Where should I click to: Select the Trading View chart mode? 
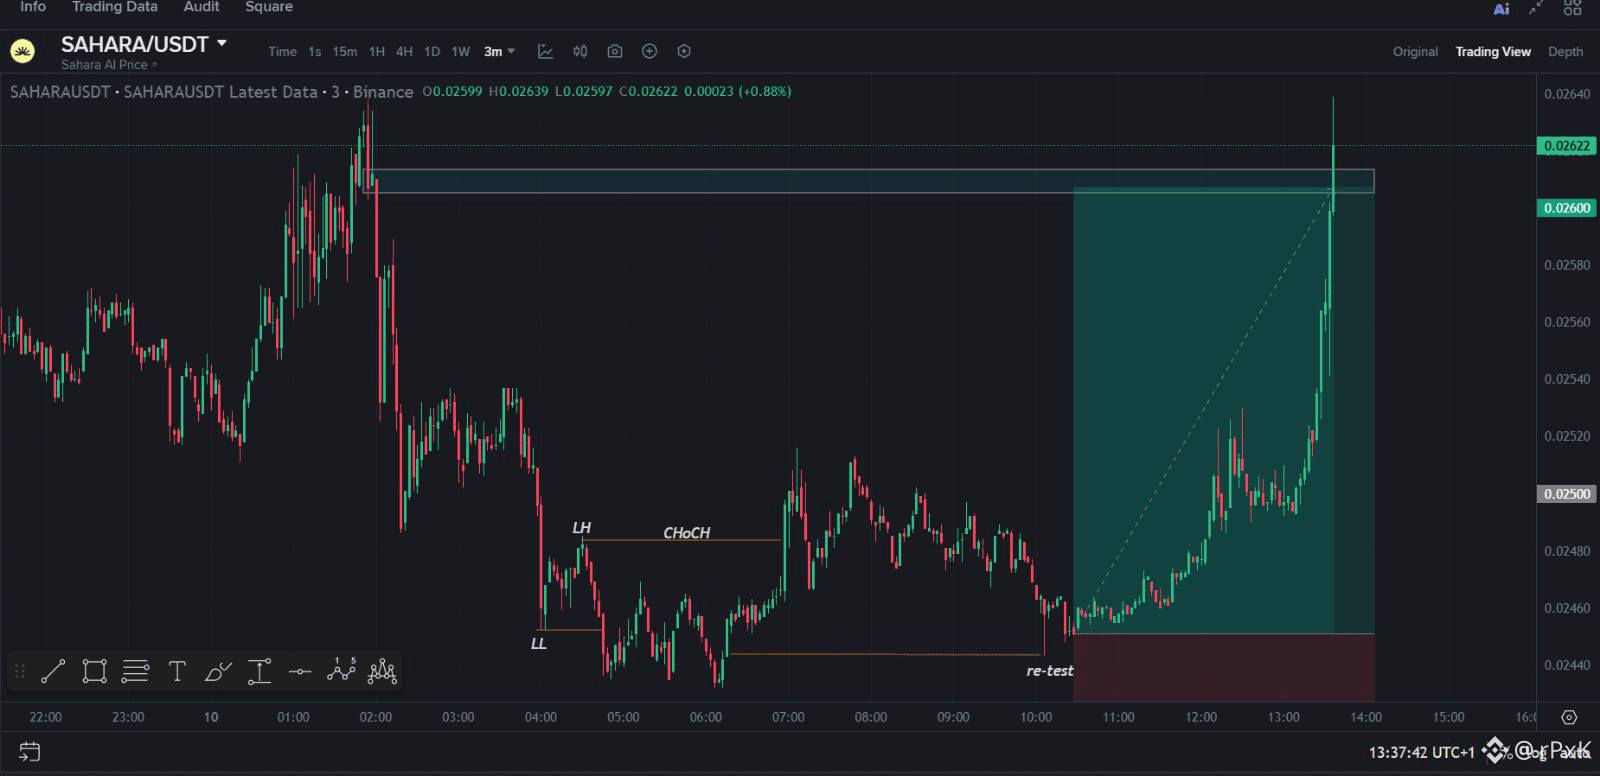(1493, 52)
